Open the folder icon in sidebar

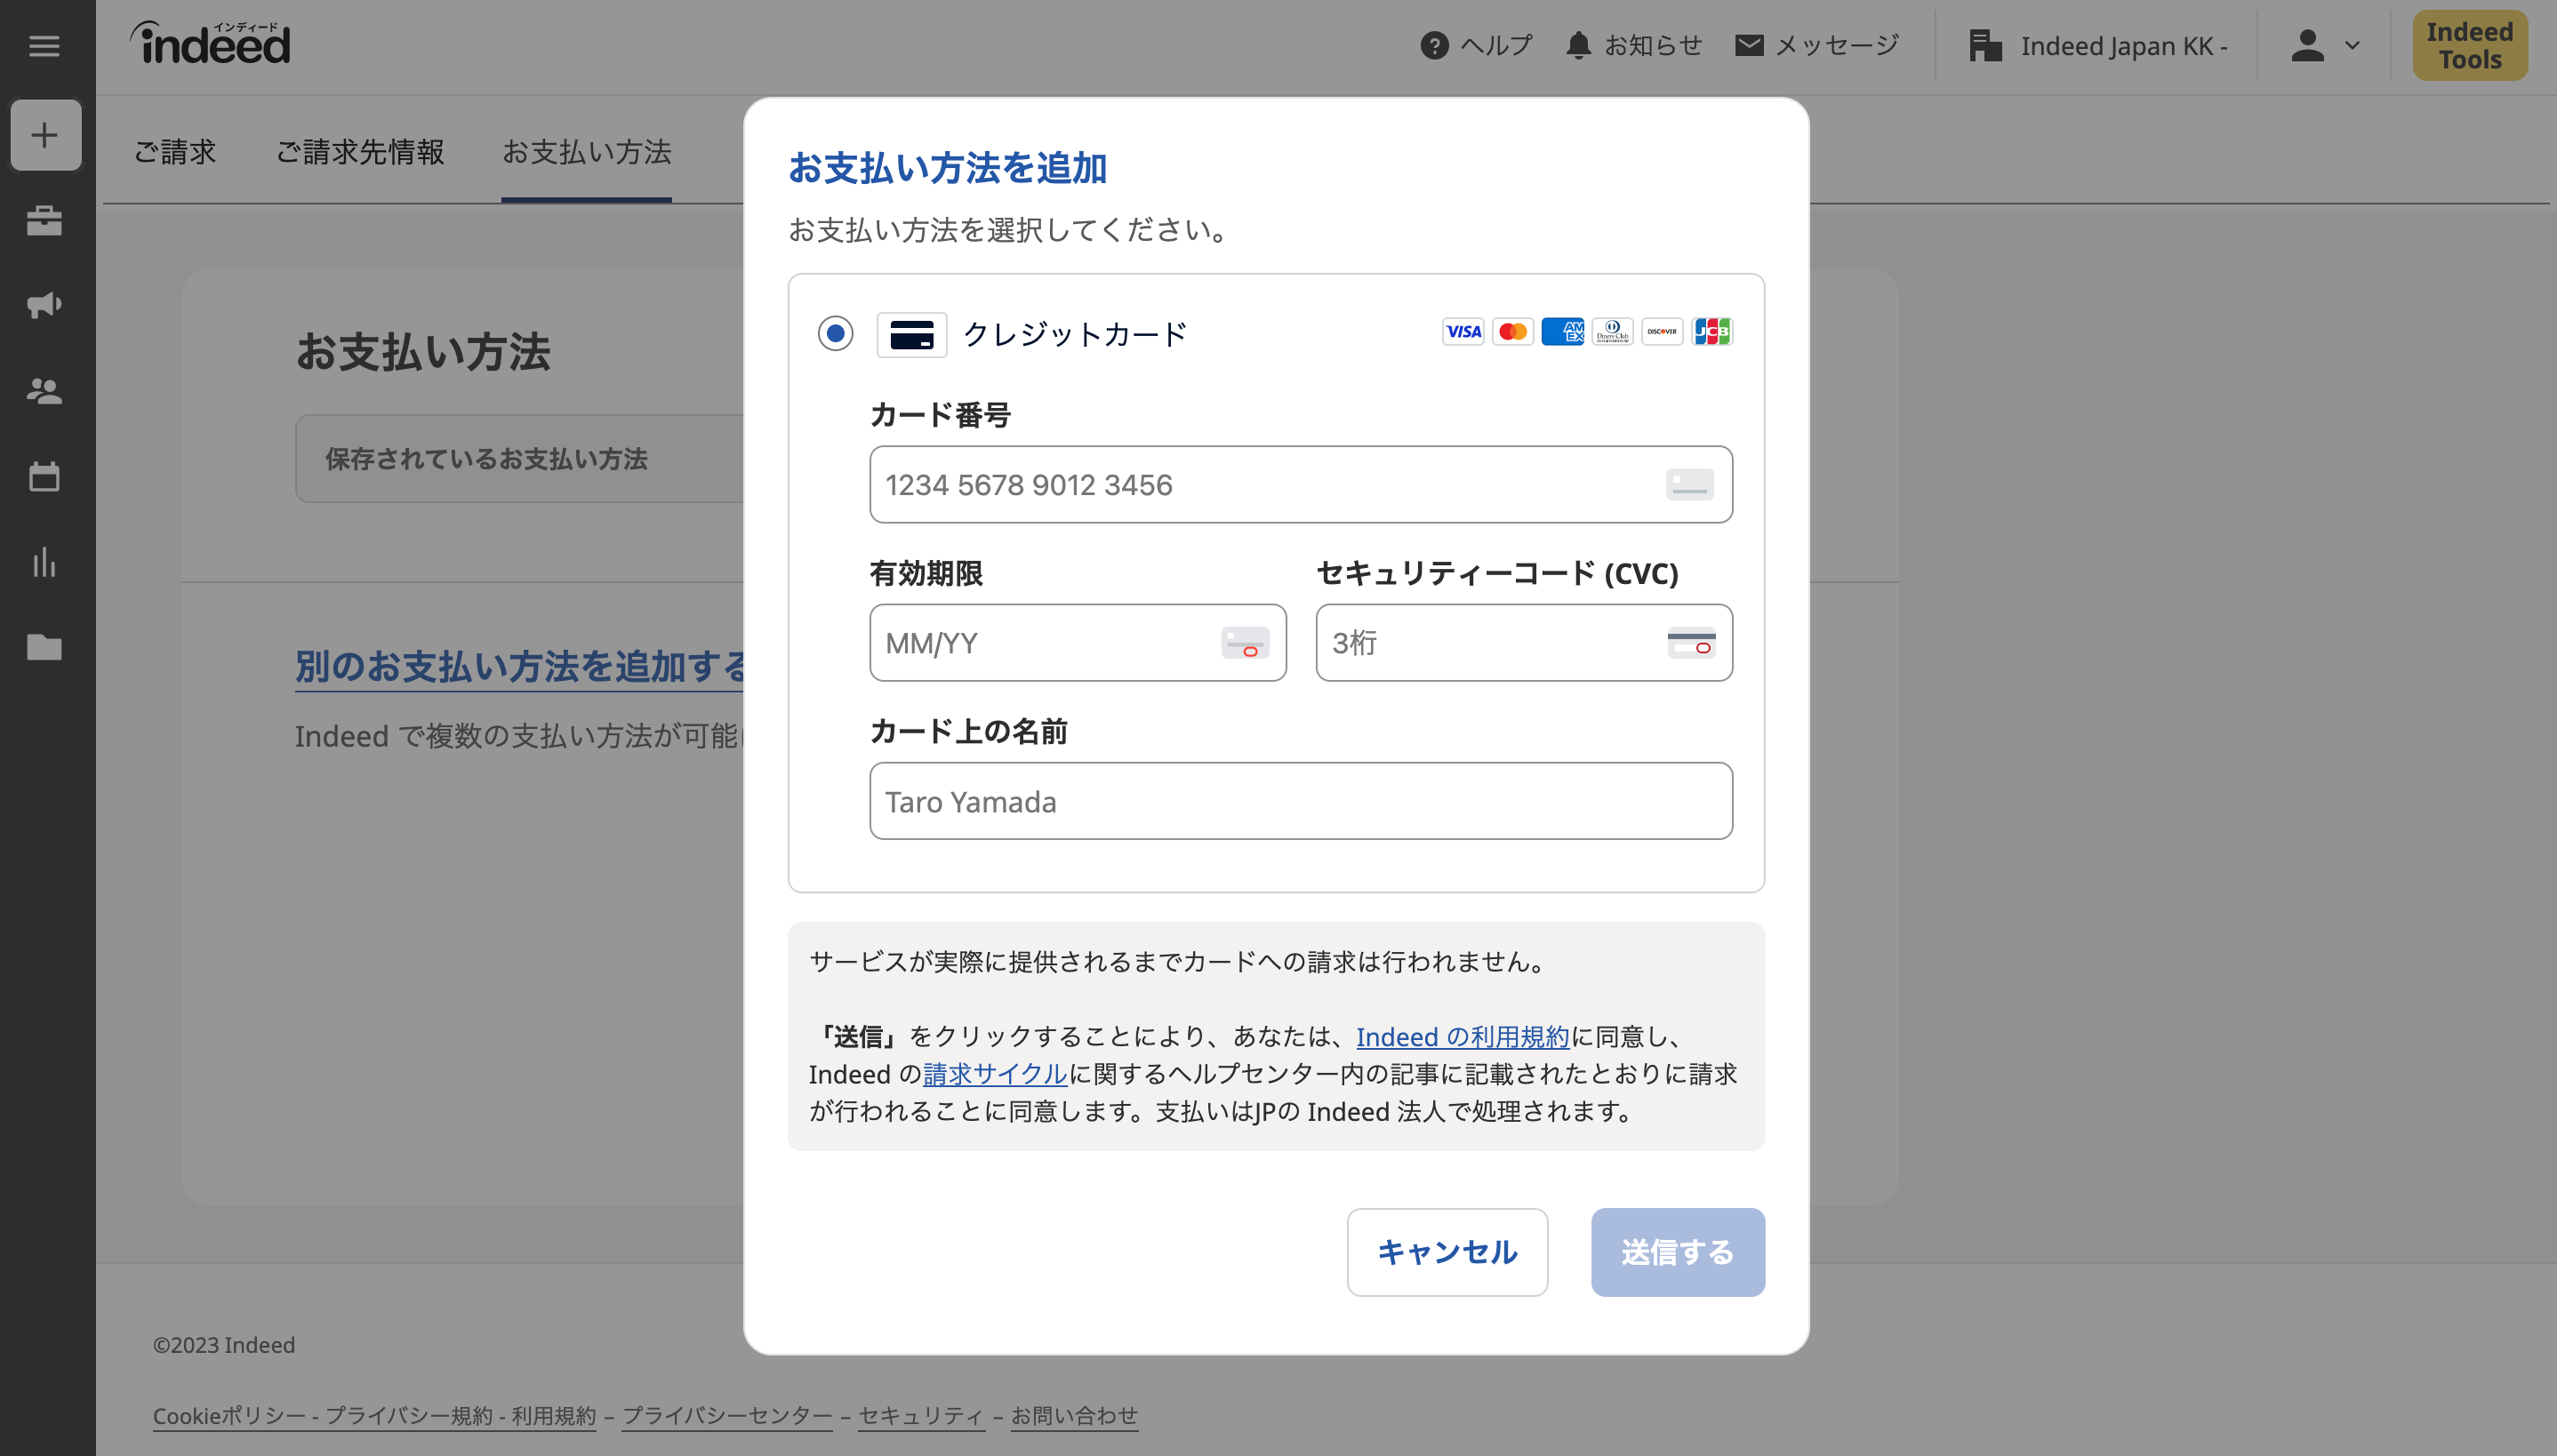pyautogui.click(x=45, y=647)
